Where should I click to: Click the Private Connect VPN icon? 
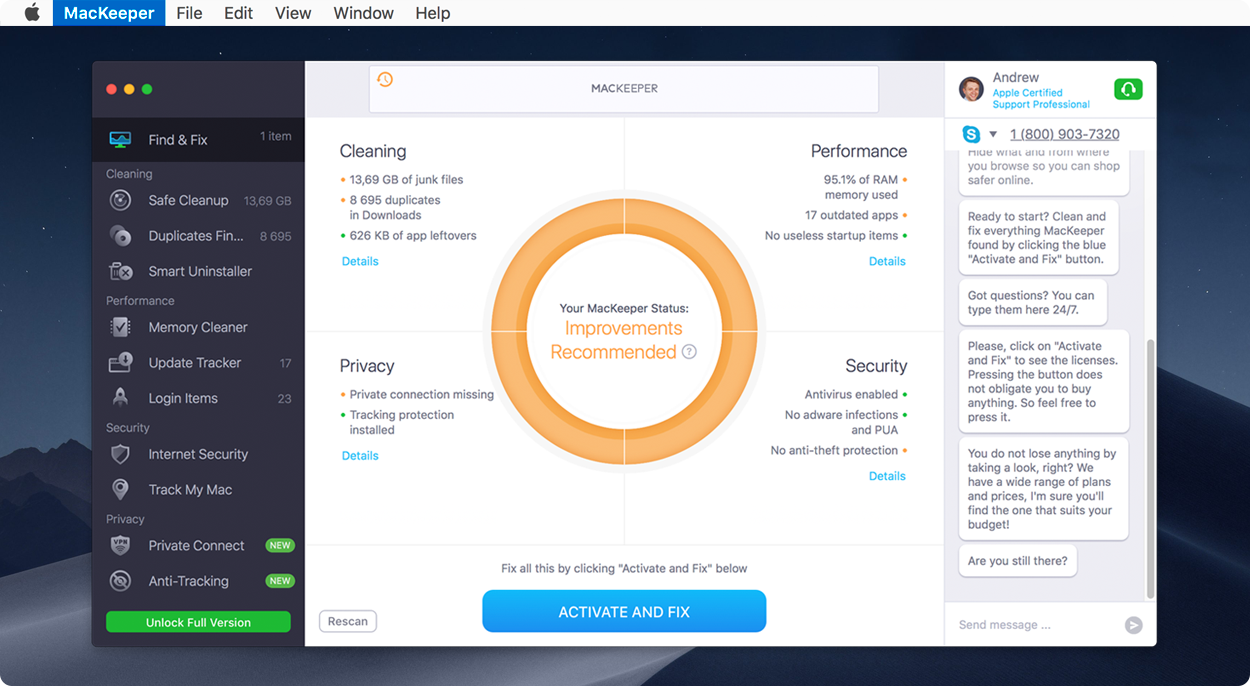pyautogui.click(x=120, y=545)
